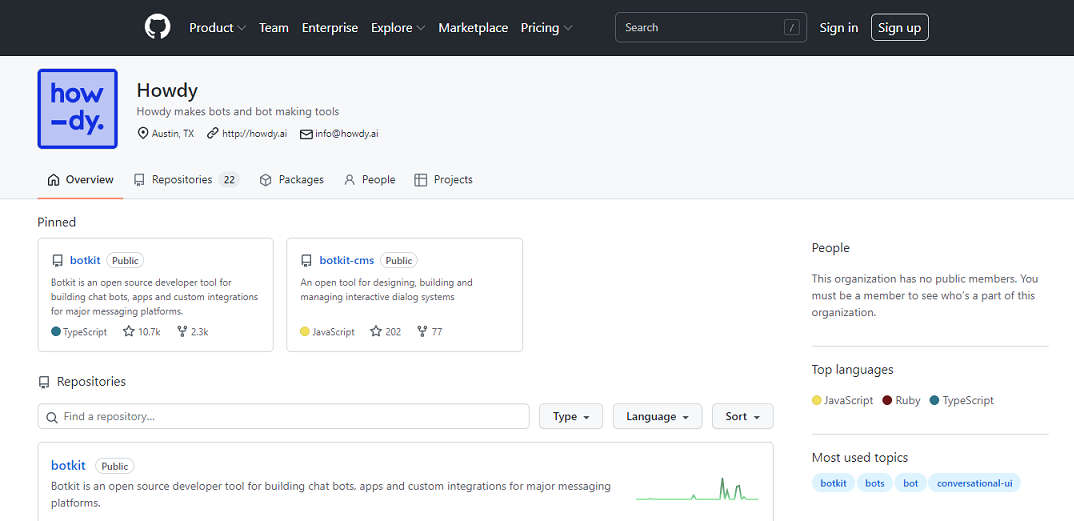1074x521 pixels.
Task: Open the Sort dropdown
Action: (742, 416)
